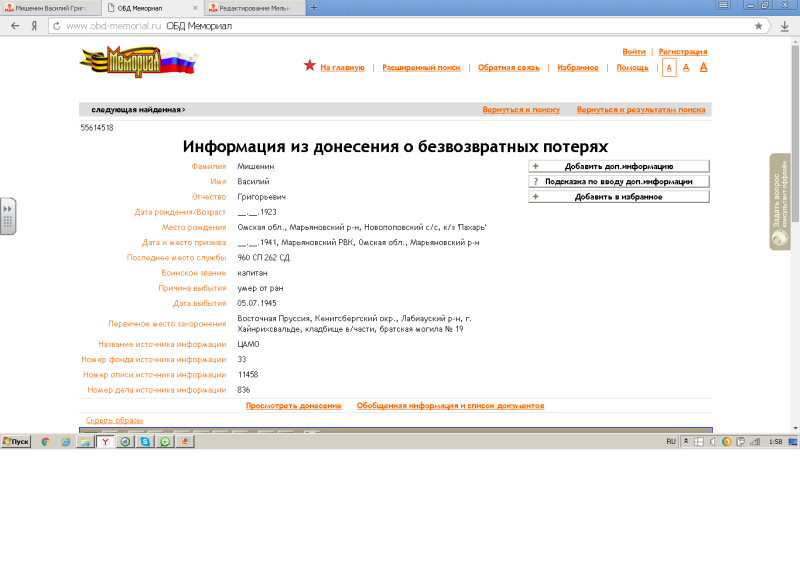The width and height of the screenshot is (800, 585).
Task: Click Вернуться к результатам поиска link
Action: pyautogui.click(x=641, y=109)
